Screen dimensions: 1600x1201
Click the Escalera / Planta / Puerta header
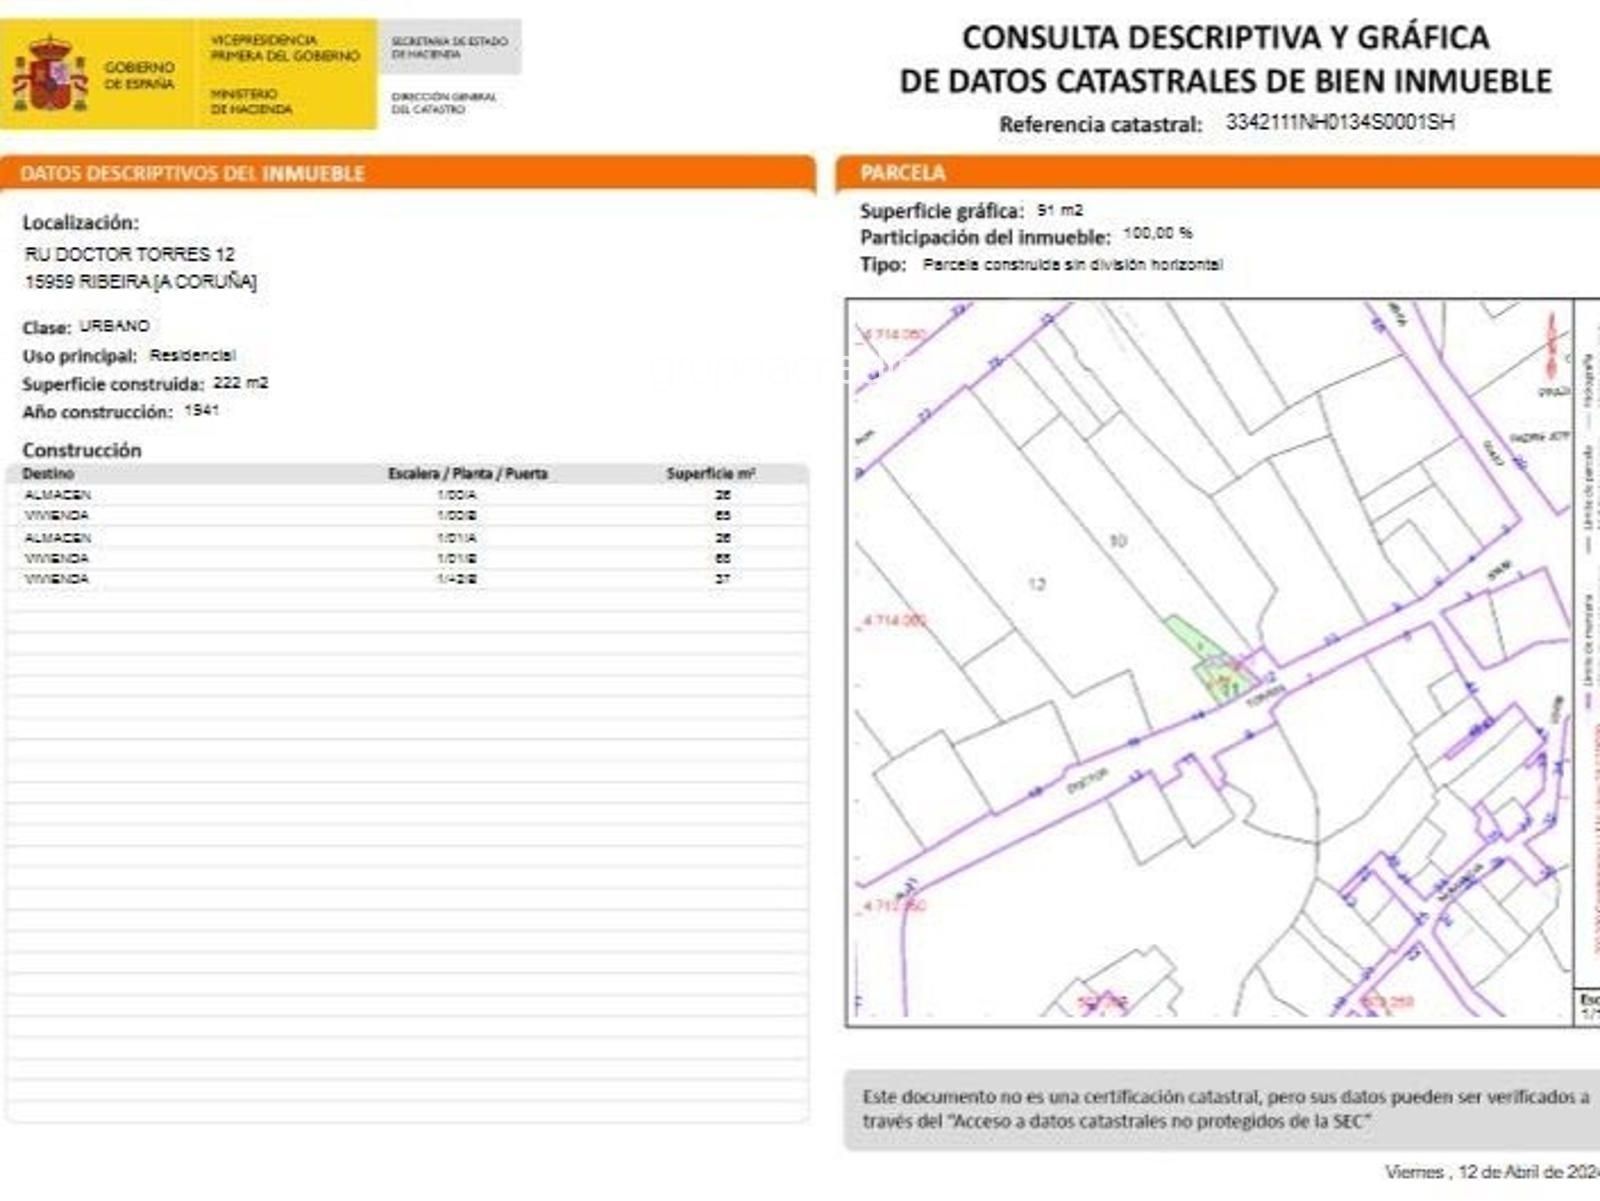[467, 474]
